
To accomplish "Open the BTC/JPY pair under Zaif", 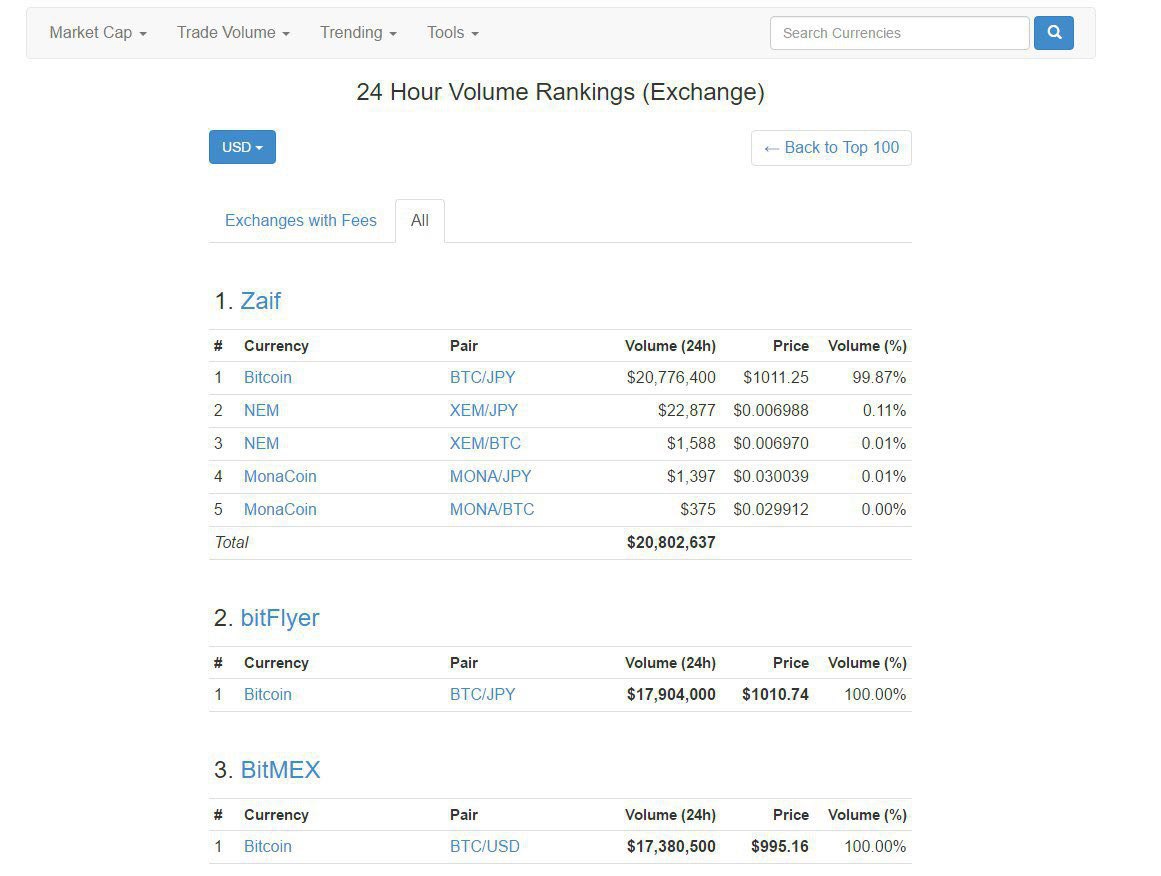I will (482, 378).
